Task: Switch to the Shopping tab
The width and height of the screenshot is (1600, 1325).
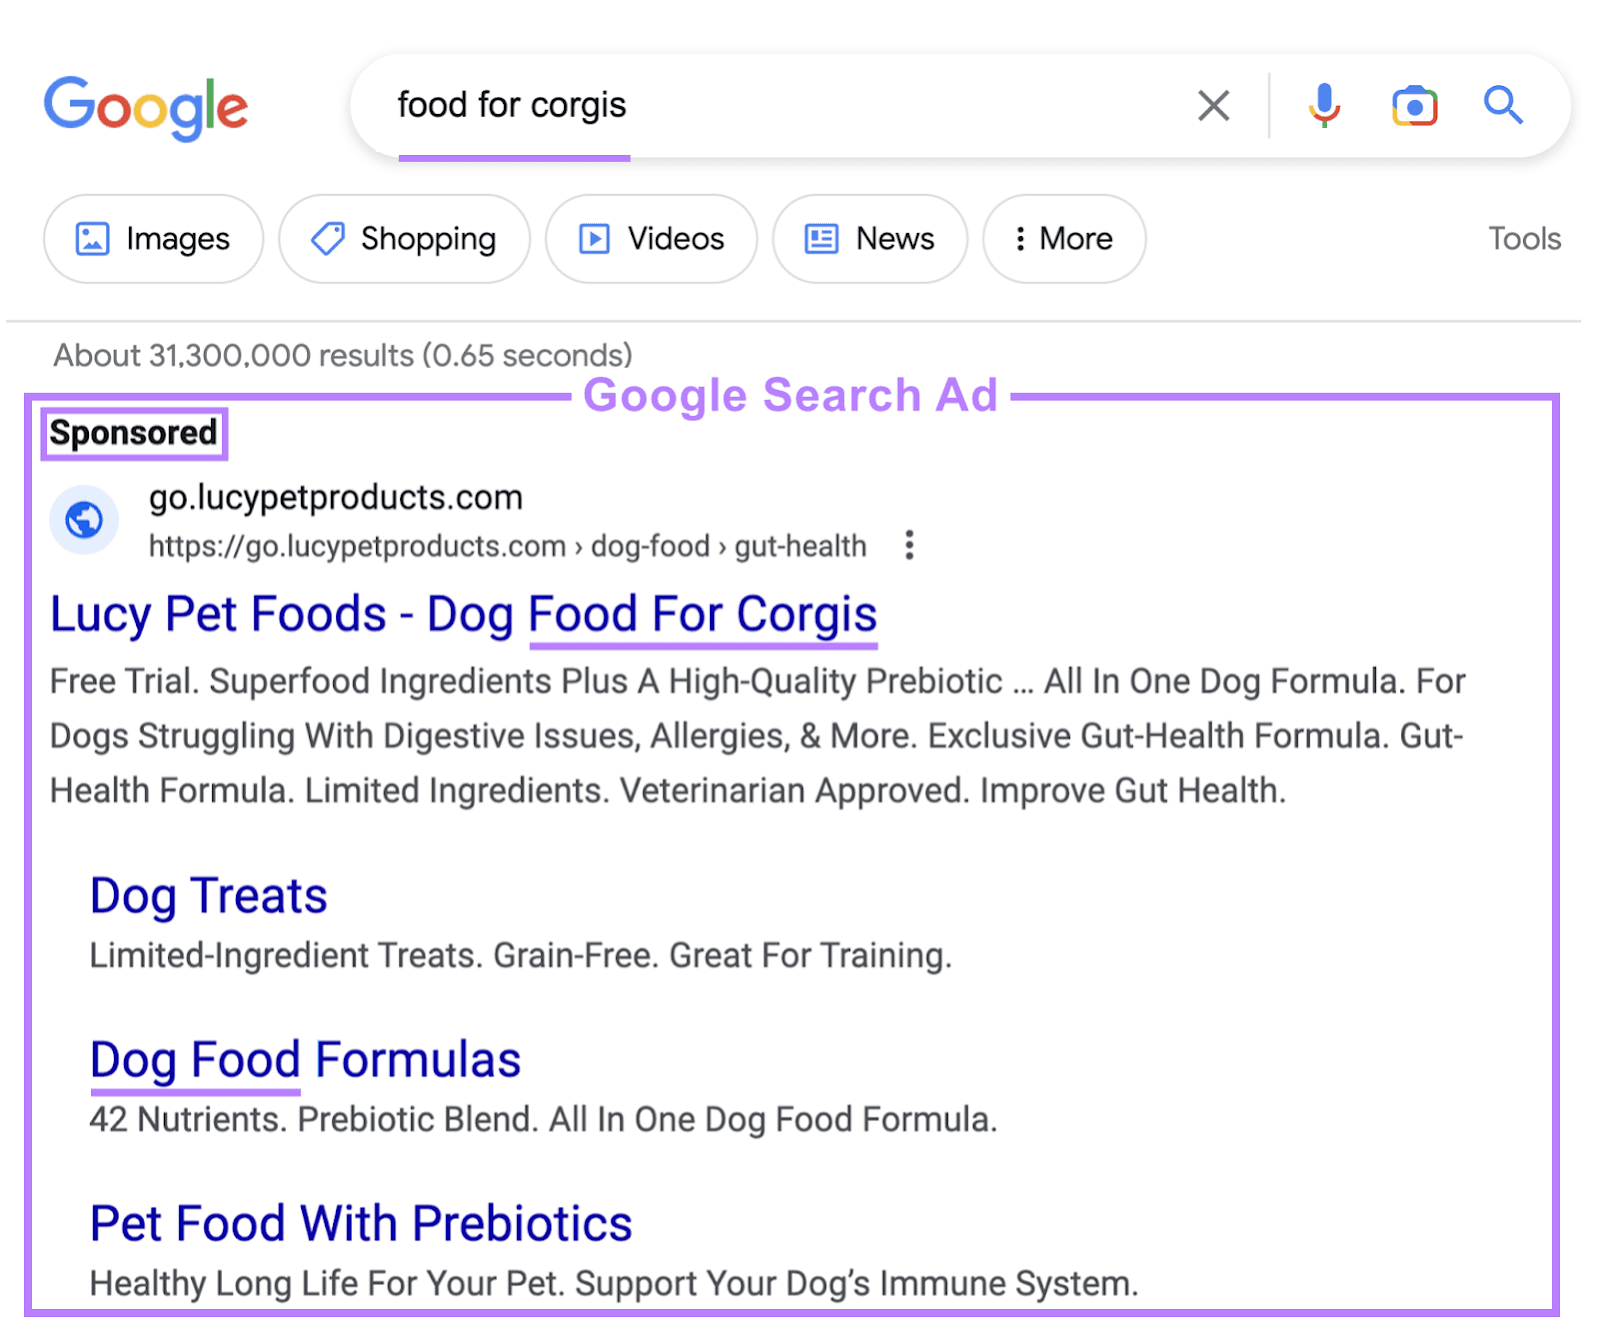Action: 404,239
